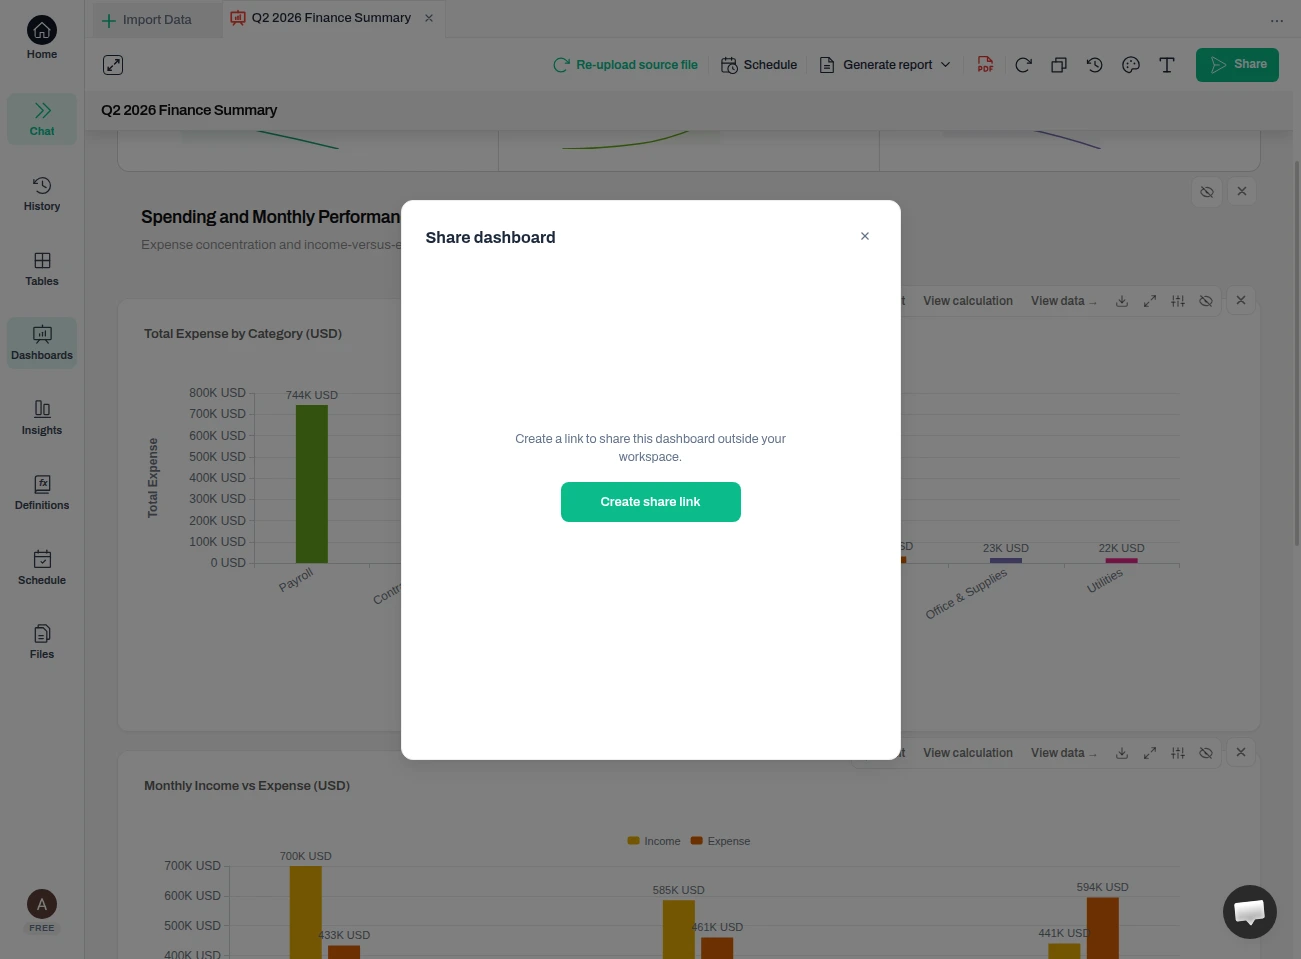Hide the Total Expense by Category chart
The width and height of the screenshot is (1301, 959).
[x=1206, y=301]
